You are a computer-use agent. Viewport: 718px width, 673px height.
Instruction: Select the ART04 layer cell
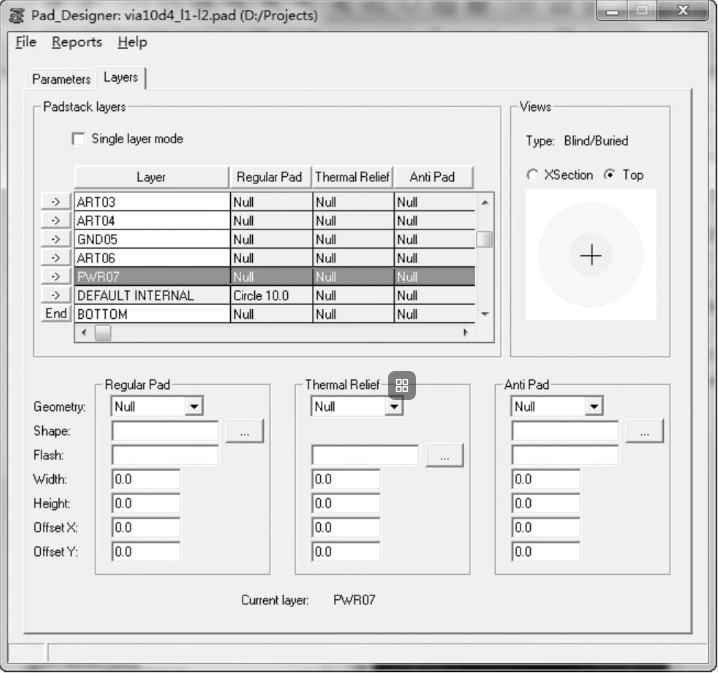152,221
